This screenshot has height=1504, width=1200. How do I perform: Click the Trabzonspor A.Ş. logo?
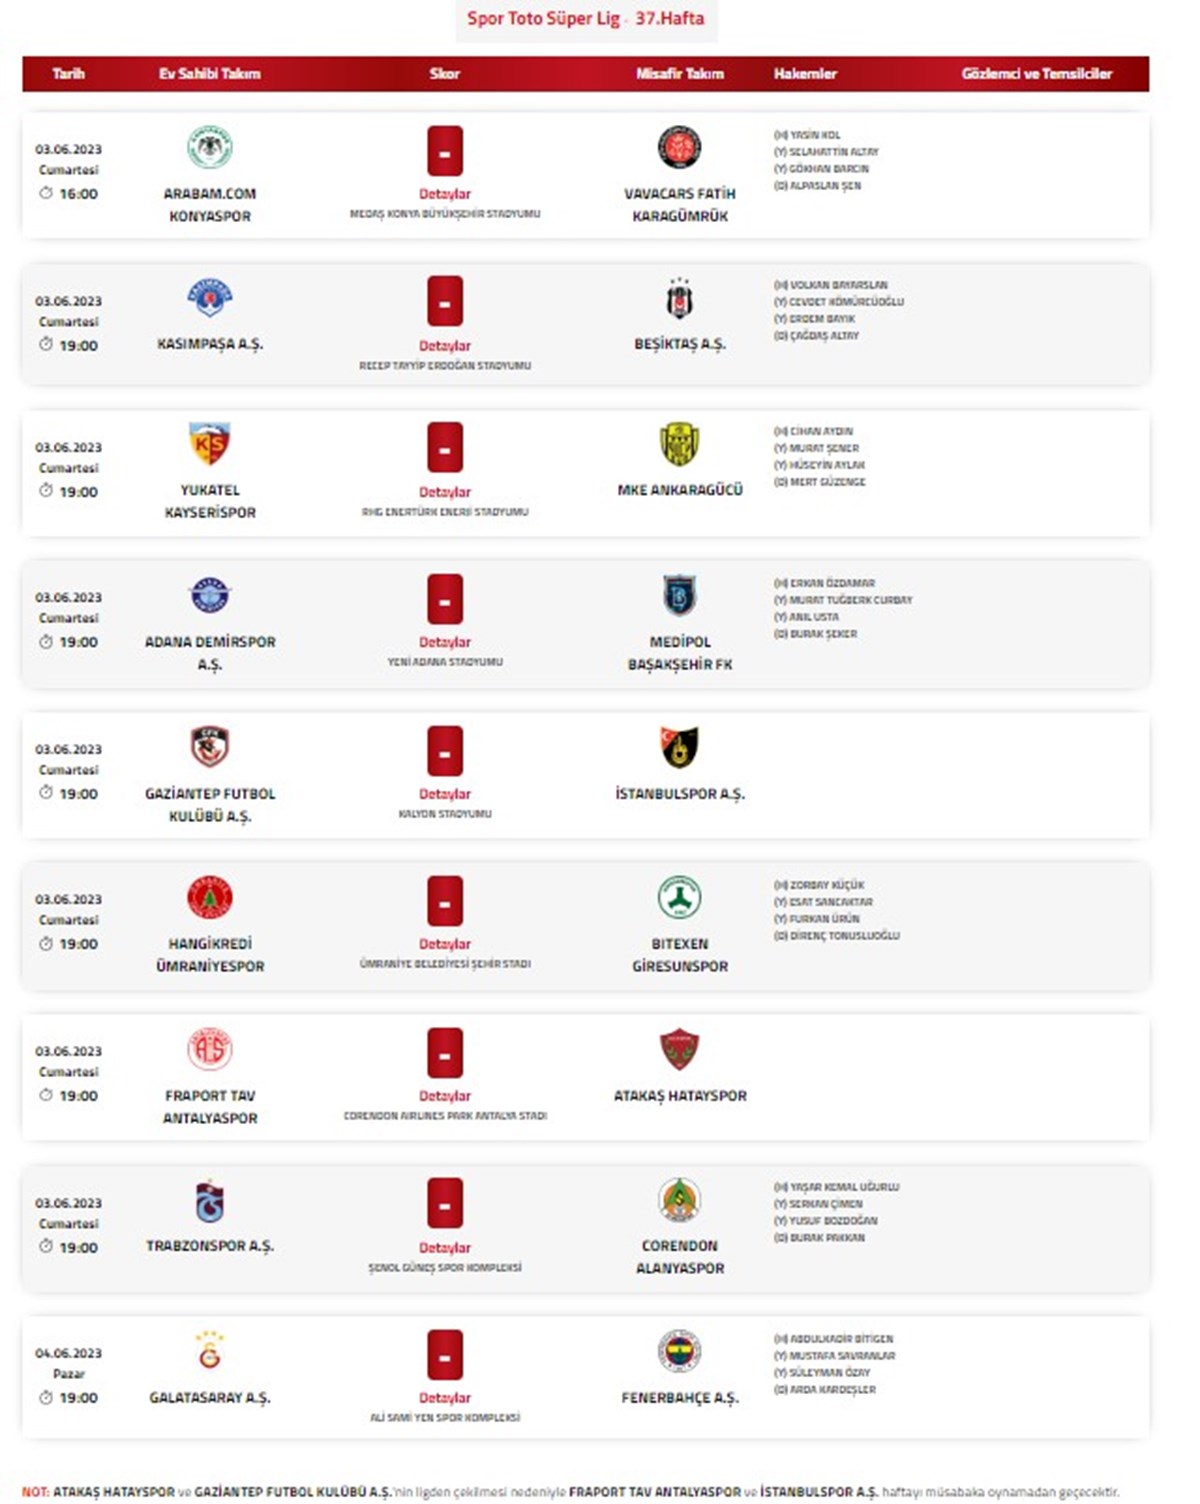coord(210,1201)
